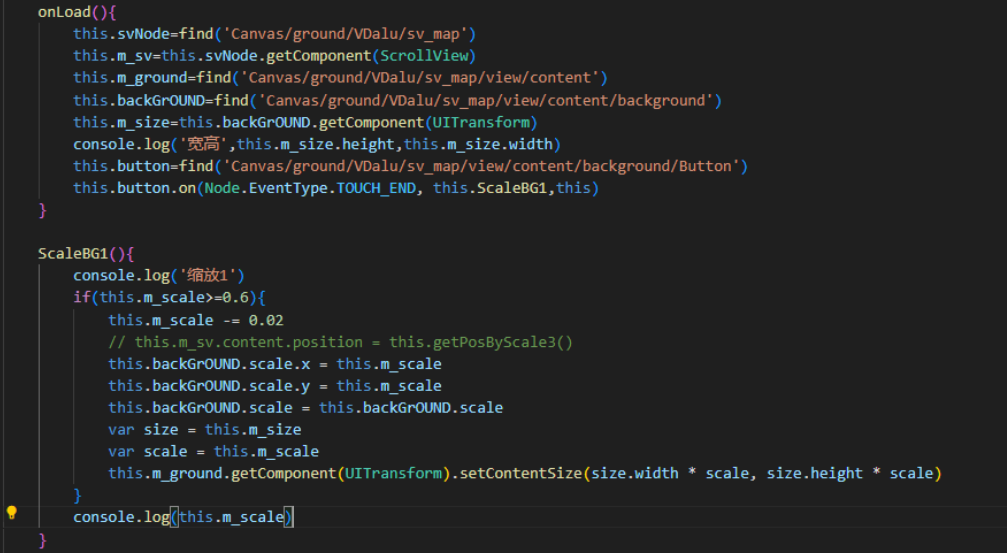Image resolution: width=1007 pixels, height=553 pixels.
Task: Click m_ground in the this.m_ground=find line
Action: [x=152, y=77]
